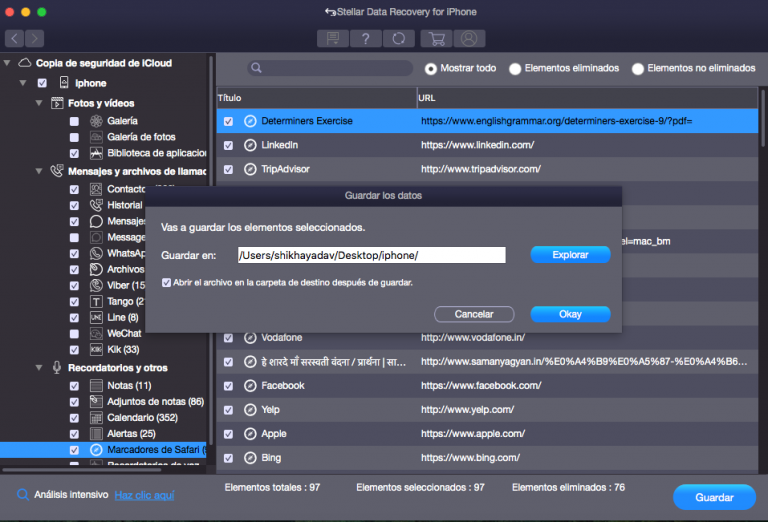Select the Mostrar todo radio button
Image resolution: width=768 pixels, height=522 pixels.
pyautogui.click(x=431, y=69)
